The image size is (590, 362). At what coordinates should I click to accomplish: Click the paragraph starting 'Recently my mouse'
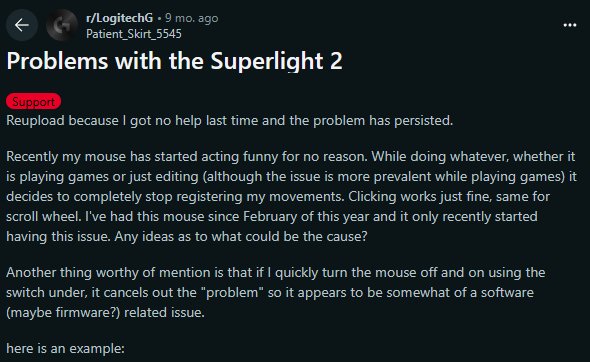[x=291, y=196]
